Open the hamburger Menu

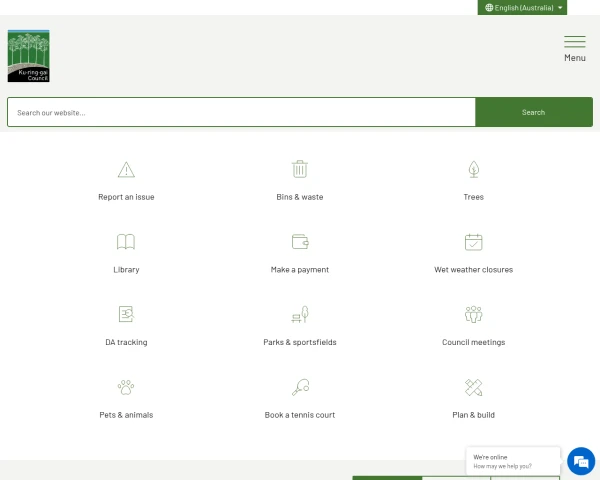575,49
